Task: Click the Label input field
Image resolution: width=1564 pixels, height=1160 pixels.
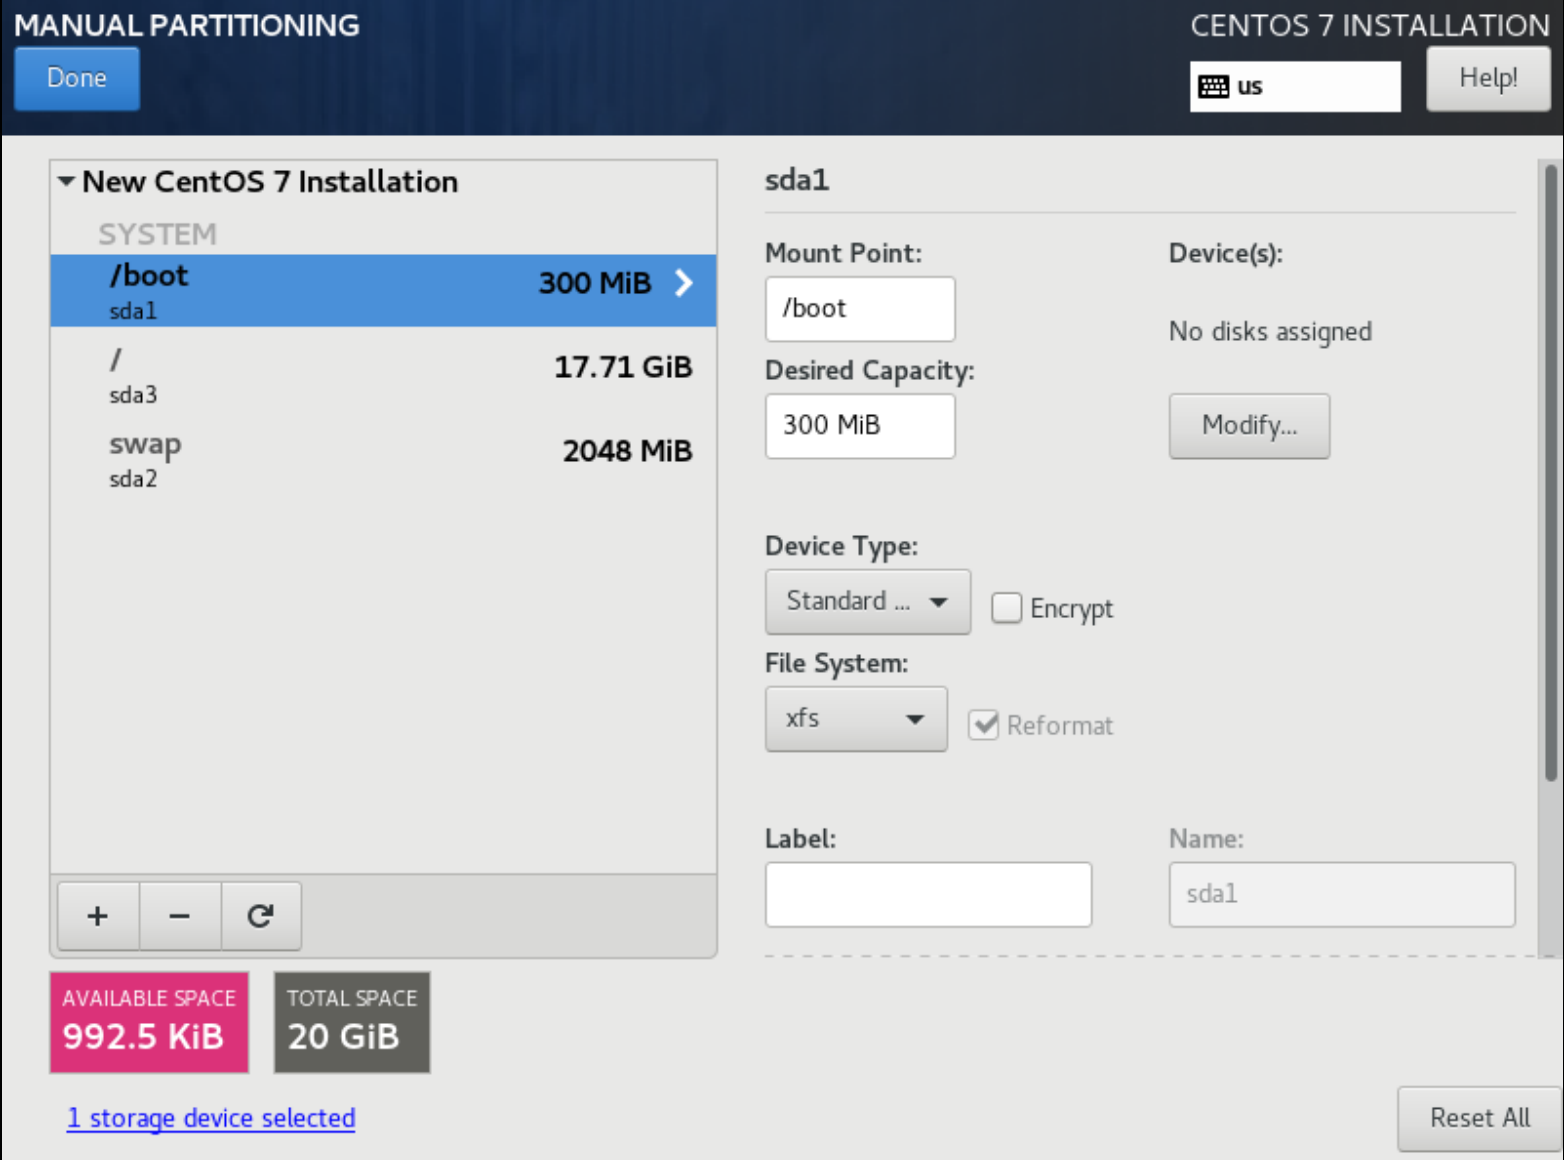Action: (x=928, y=894)
